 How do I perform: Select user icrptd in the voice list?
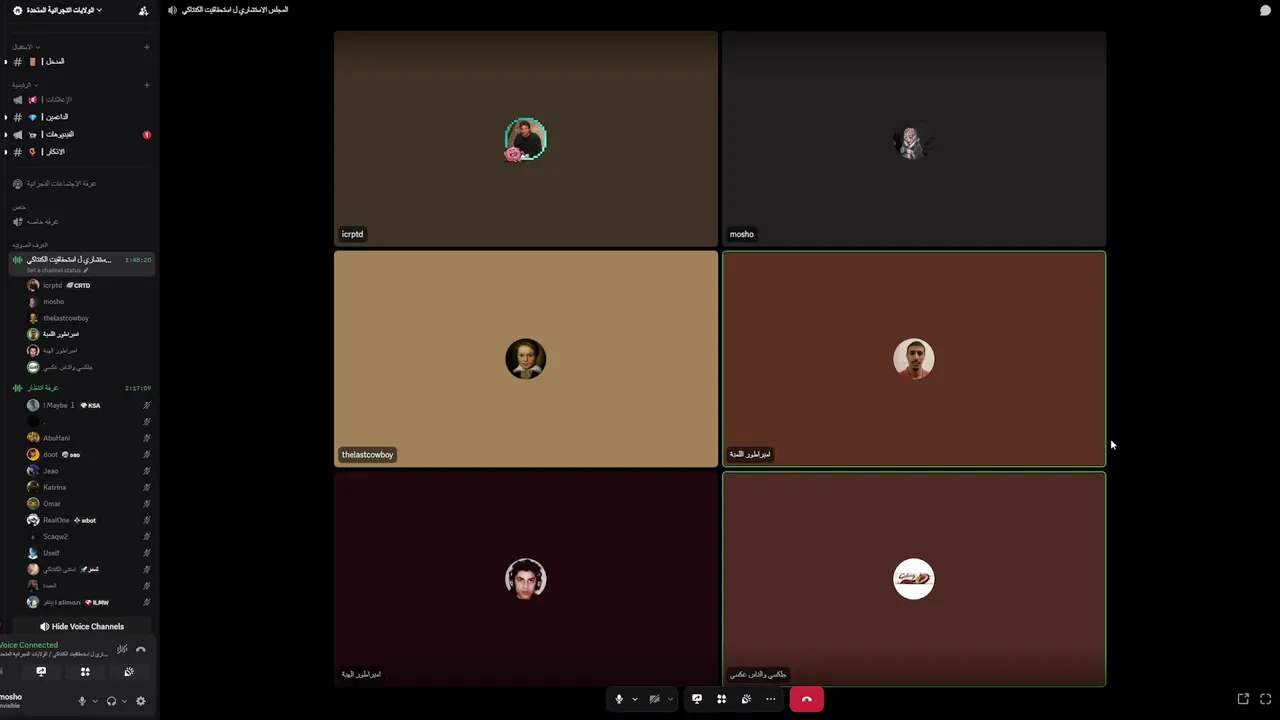[x=88, y=285]
